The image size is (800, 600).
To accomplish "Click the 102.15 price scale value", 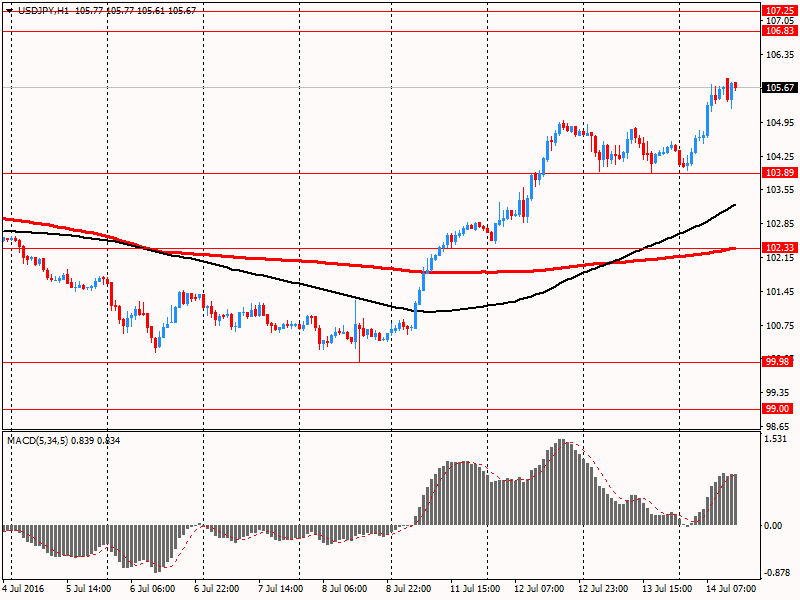I will (x=780, y=258).
